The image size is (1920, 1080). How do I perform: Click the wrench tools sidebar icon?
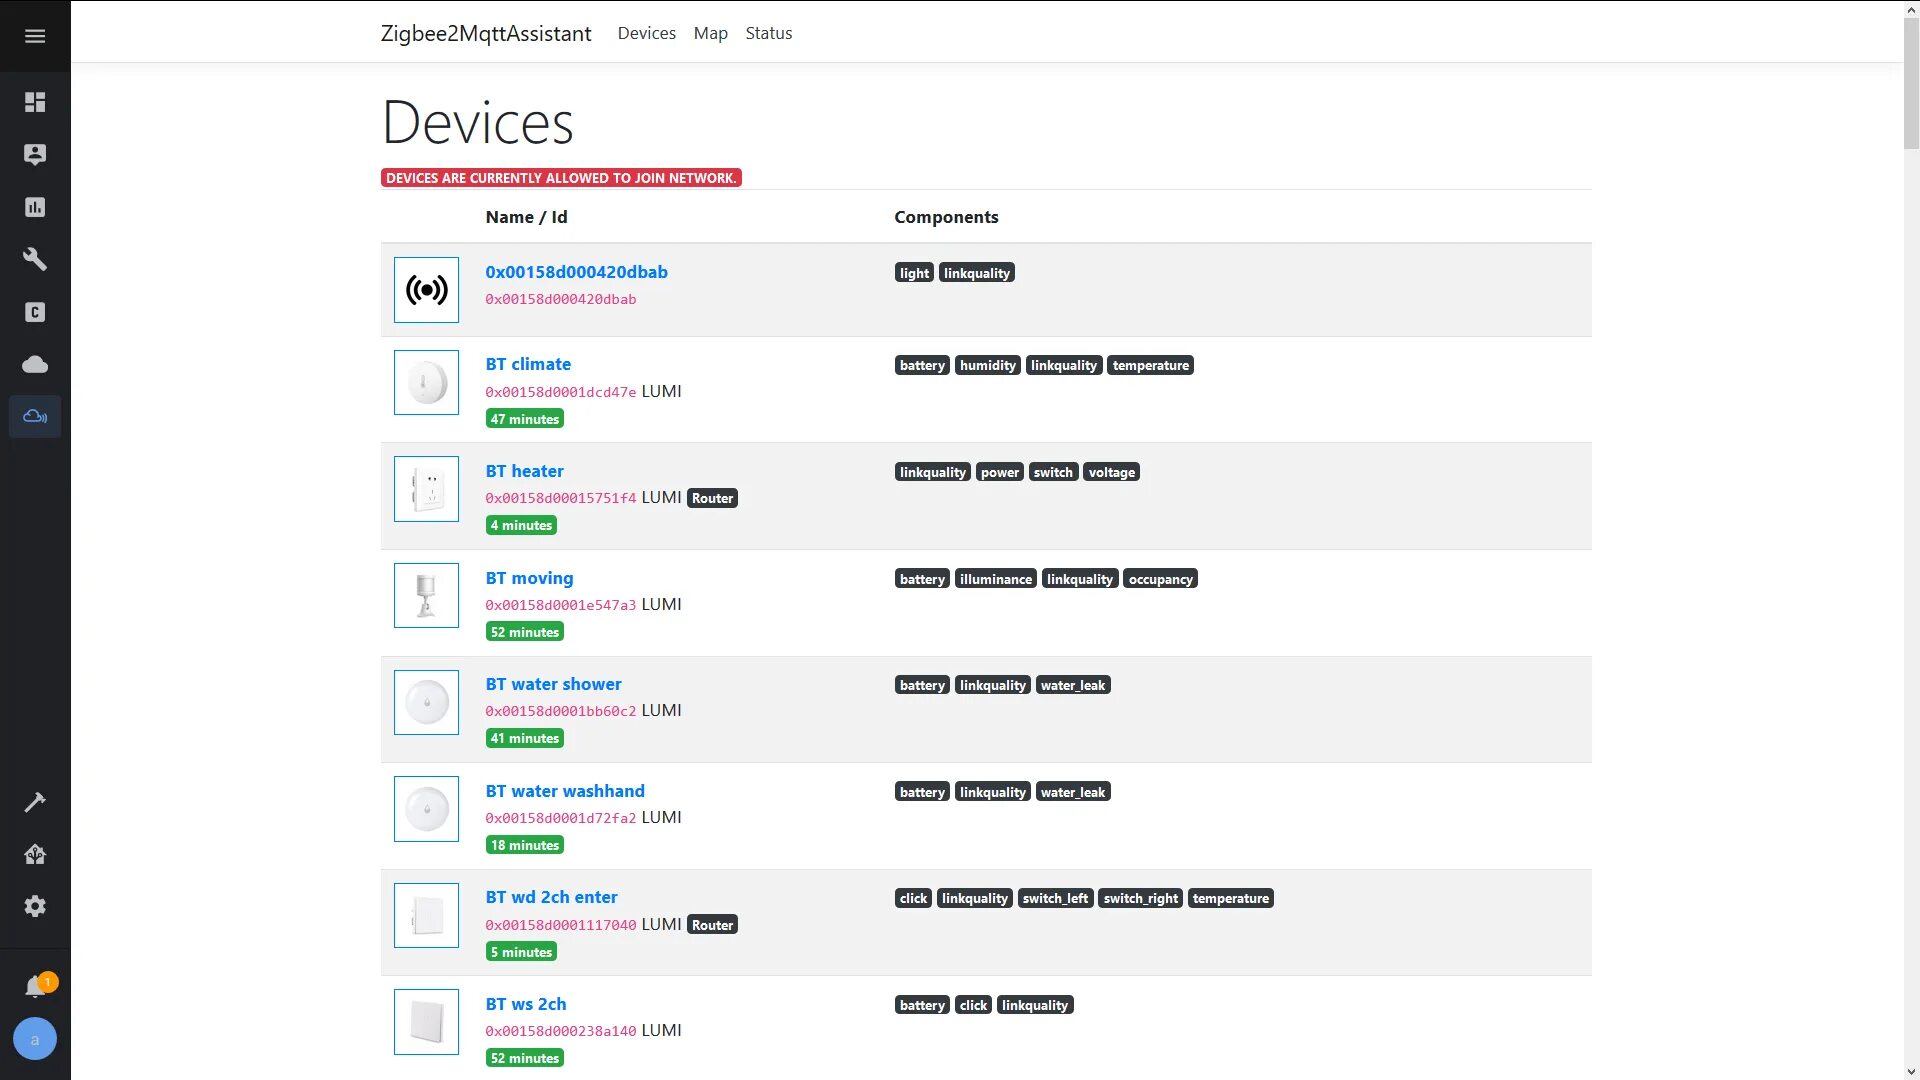35,259
